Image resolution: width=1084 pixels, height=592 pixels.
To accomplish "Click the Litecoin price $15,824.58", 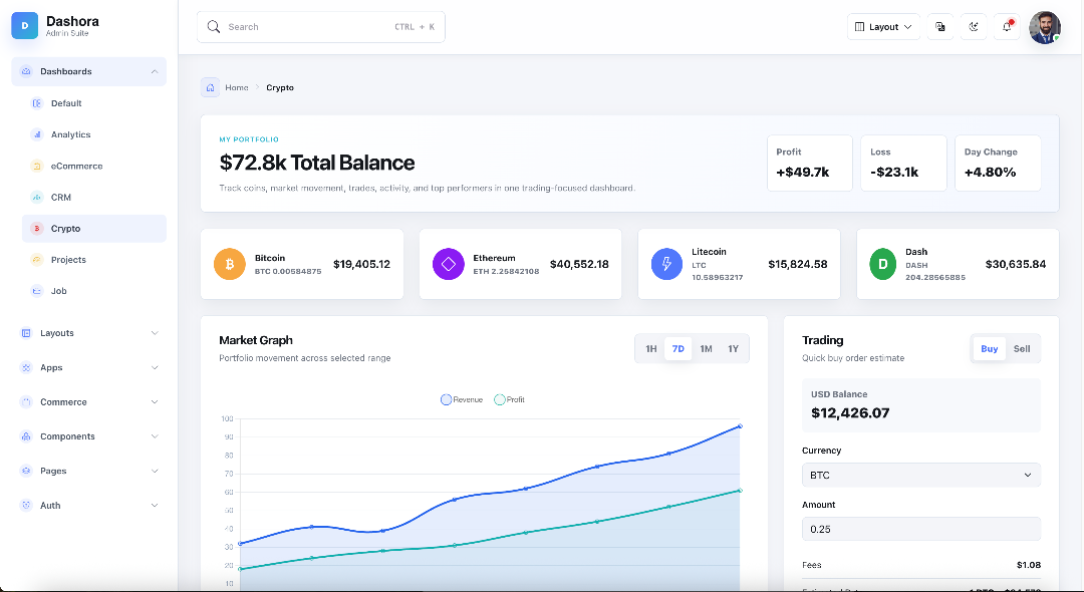I will point(798,264).
